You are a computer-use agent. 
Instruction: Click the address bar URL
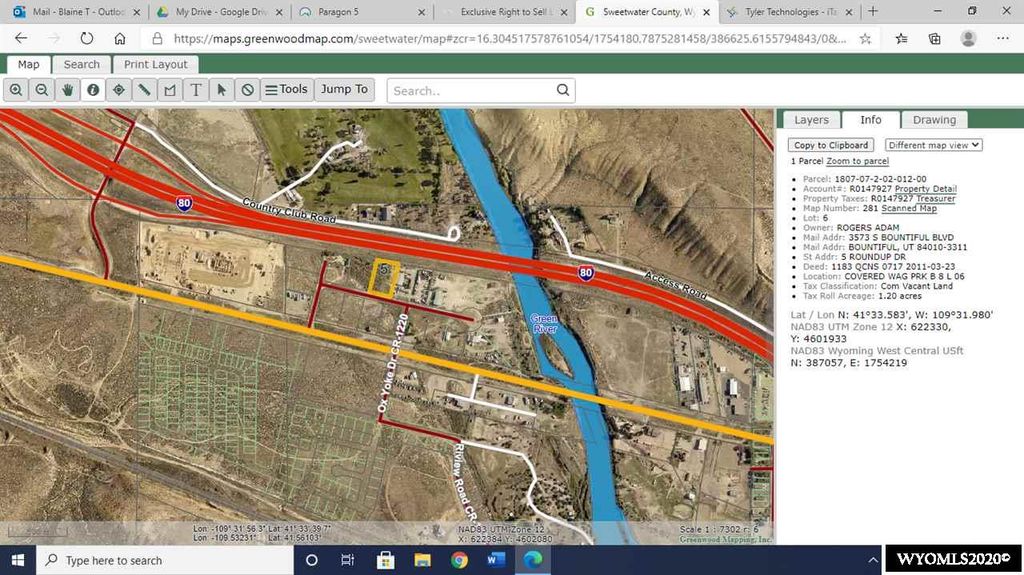click(509, 39)
